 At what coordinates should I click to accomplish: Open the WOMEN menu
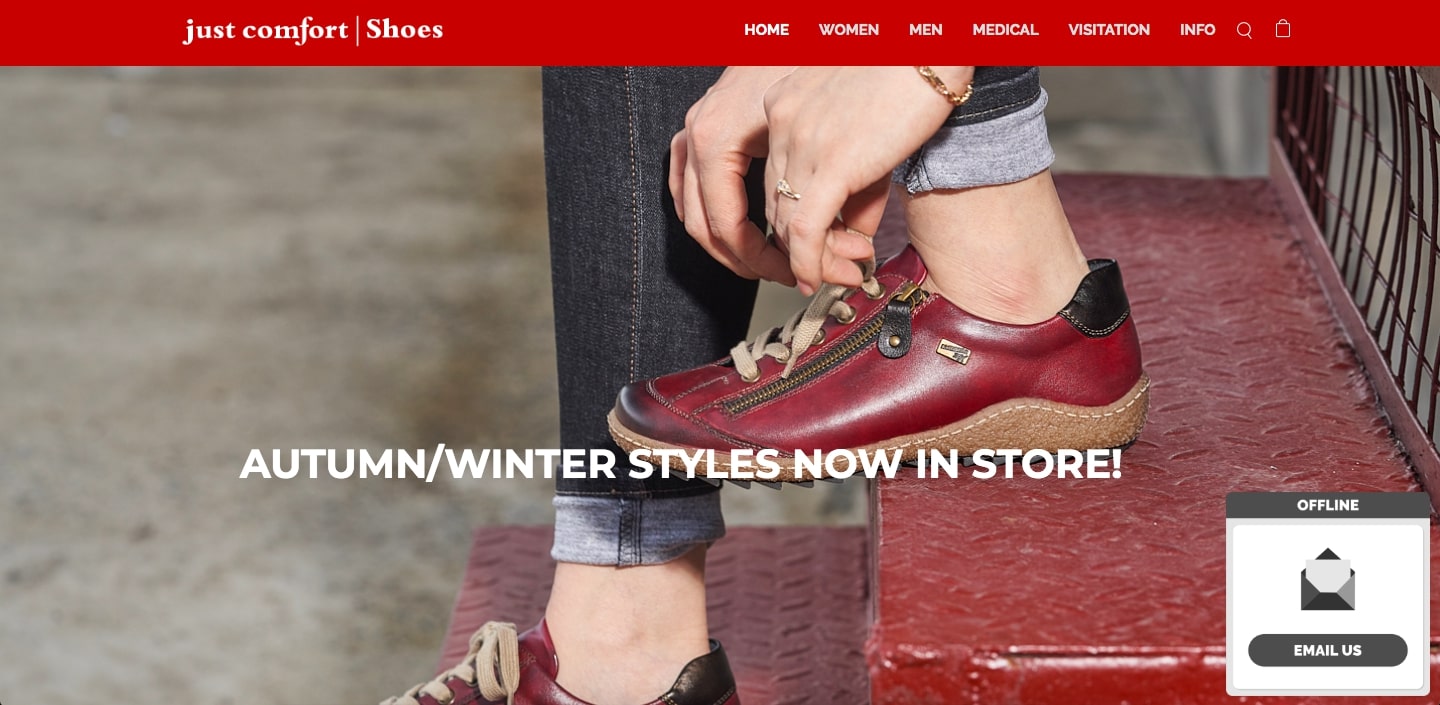(x=849, y=30)
